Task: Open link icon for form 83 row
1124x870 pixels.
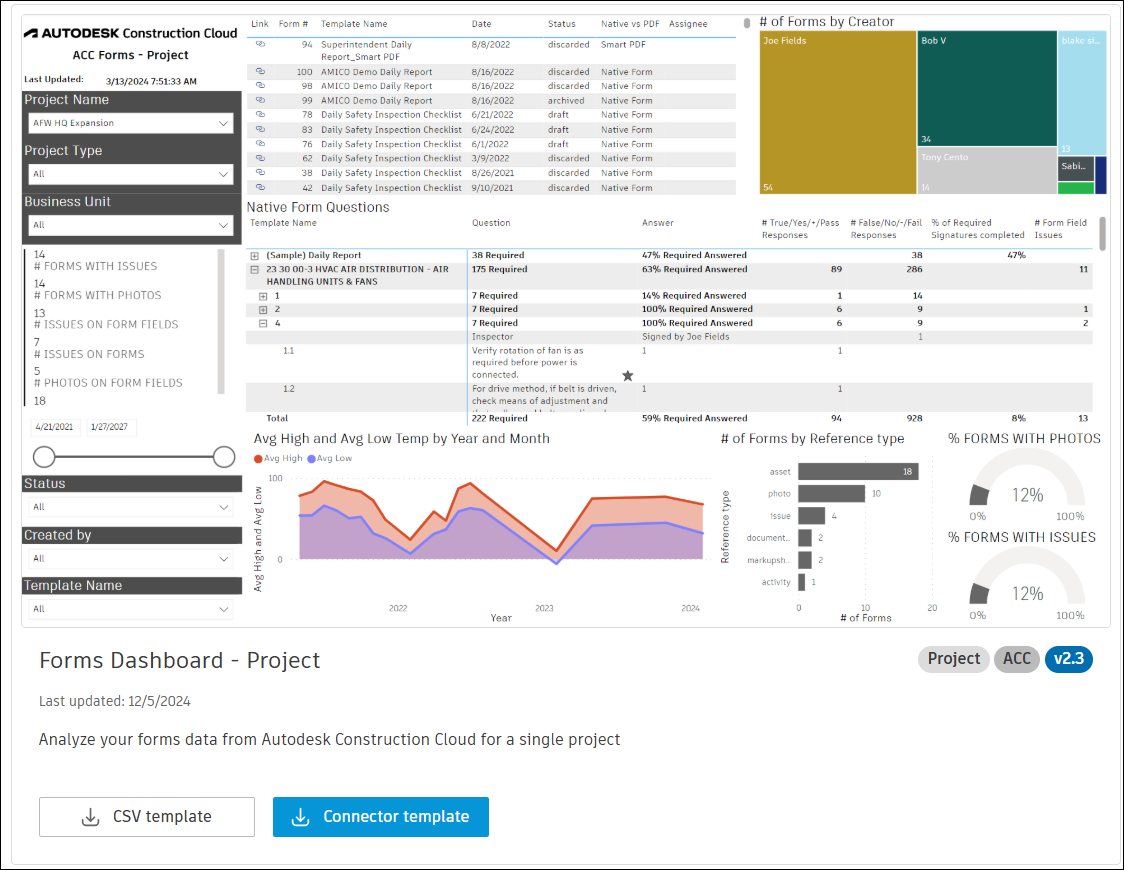Action: coord(260,129)
